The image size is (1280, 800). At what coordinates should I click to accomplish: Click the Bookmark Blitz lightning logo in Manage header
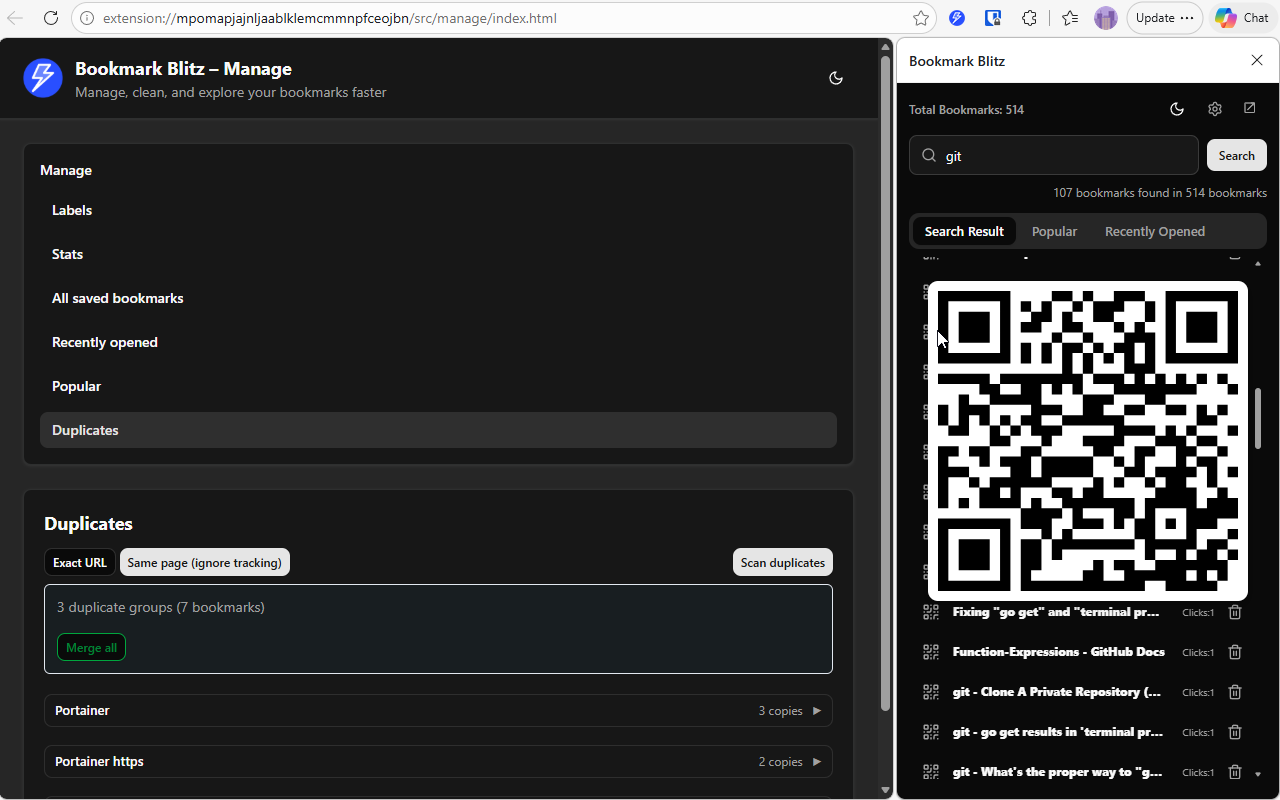[x=43, y=78]
